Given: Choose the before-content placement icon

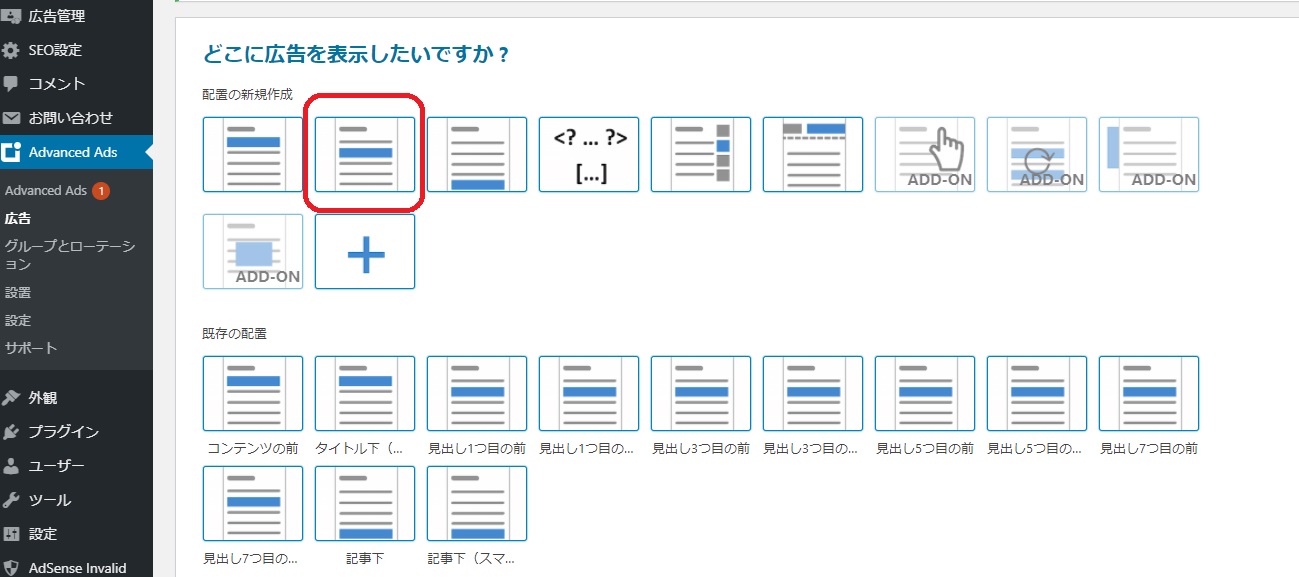Looking at the screenshot, I should click(x=253, y=154).
